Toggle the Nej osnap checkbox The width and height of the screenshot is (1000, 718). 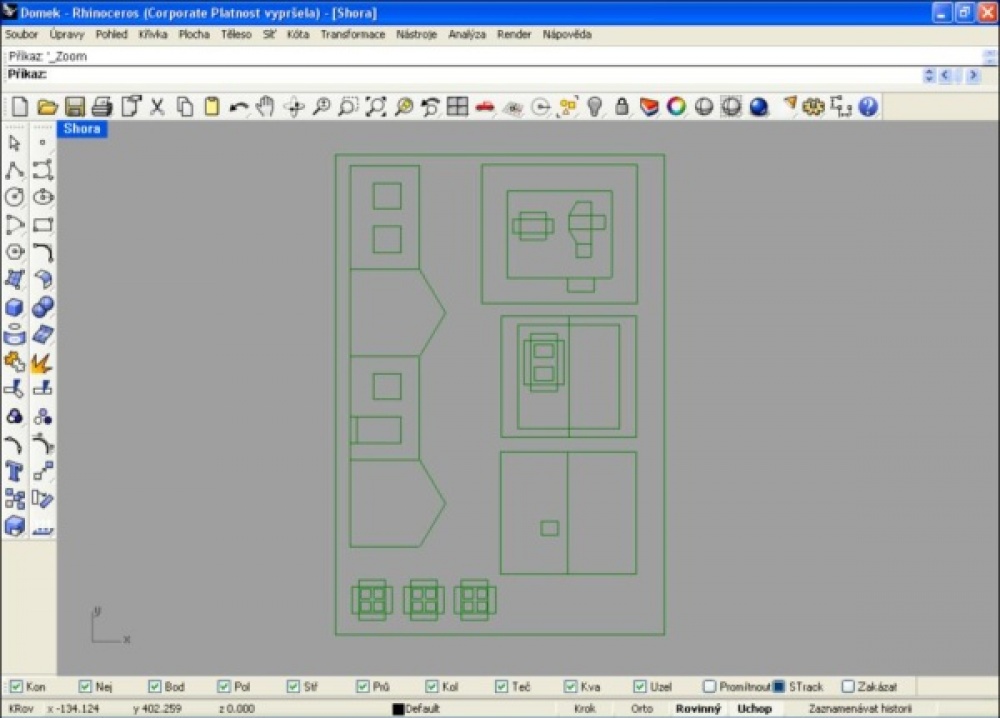click(x=85, y=687)
